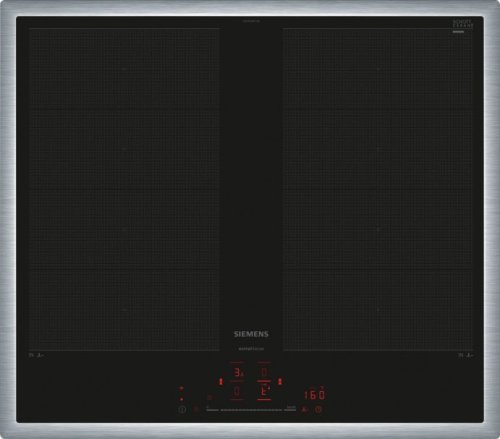Tap the main power on/off icon
Screen dimensions: 500x439
pos(182,410)
